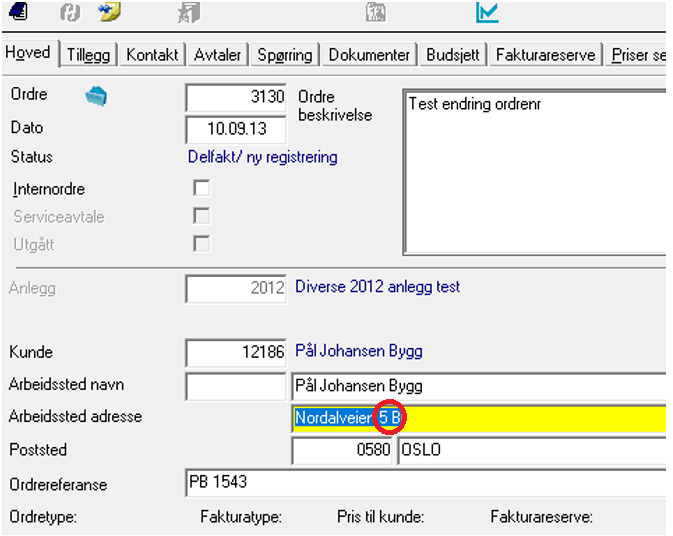Click the Arbeidssted navn field Pål Johansen Bygg
The height and width of the screenshot is (536, 673).
pyautogui.click(x=479, y=386)
